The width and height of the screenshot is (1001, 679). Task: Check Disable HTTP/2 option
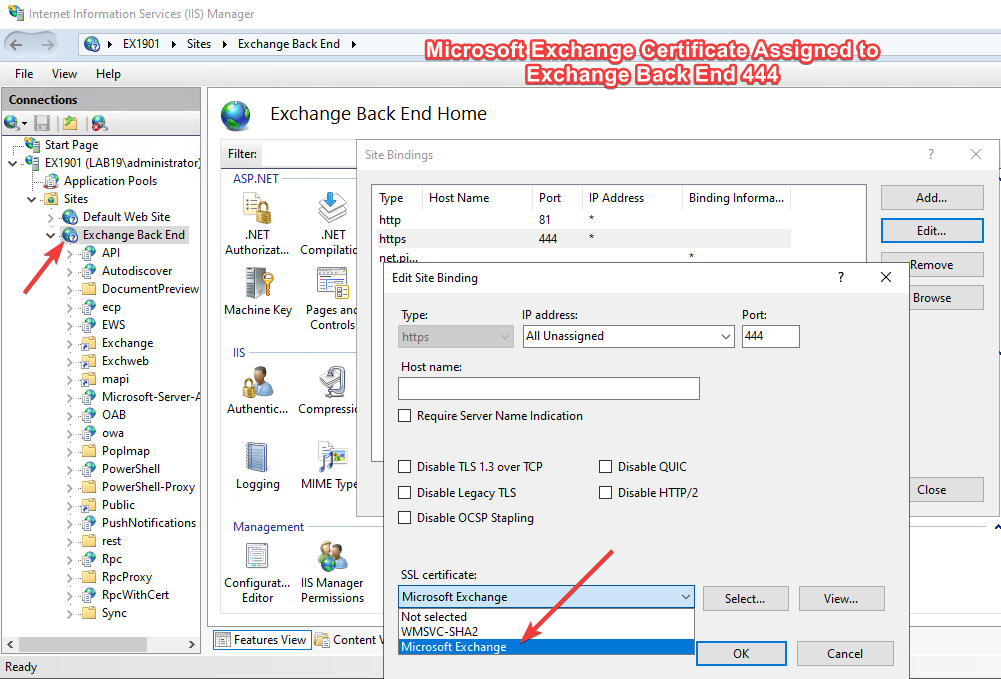(x=605, y=493)
